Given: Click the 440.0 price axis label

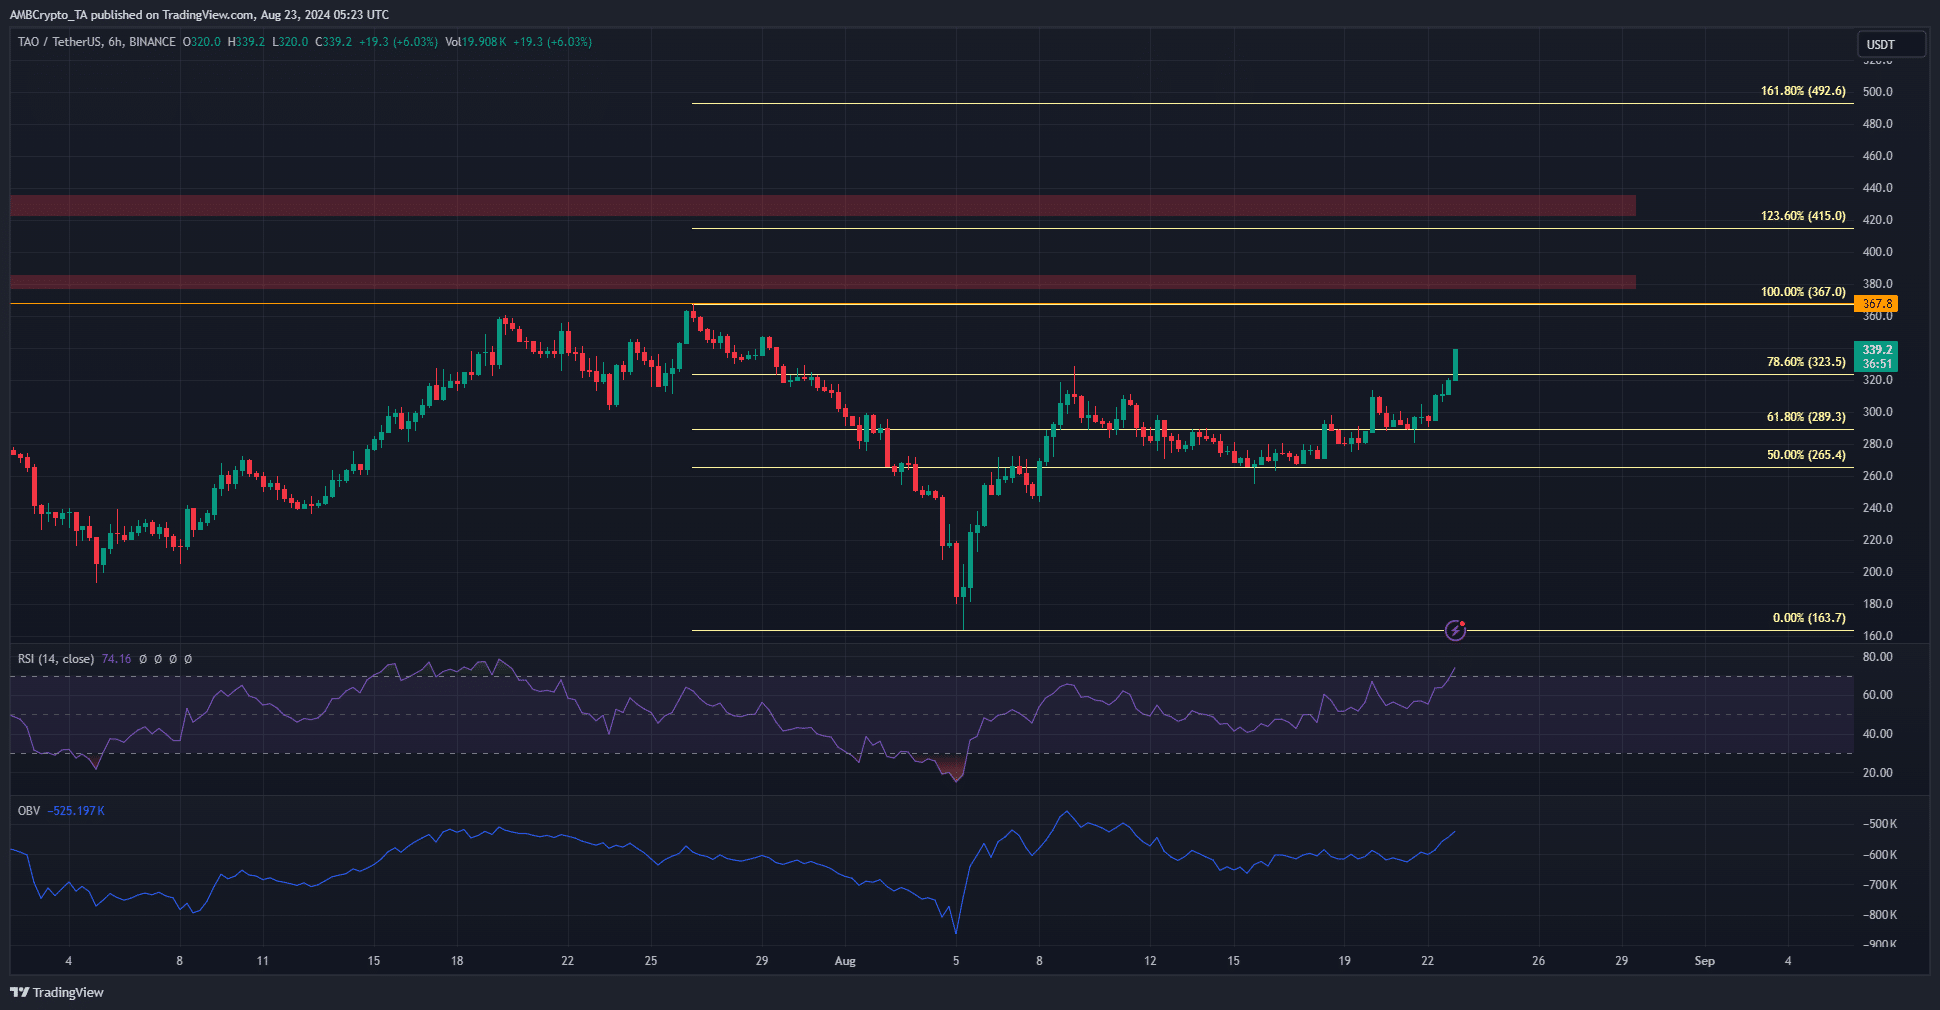Looking at the screenshot, I should (1877, 188).
